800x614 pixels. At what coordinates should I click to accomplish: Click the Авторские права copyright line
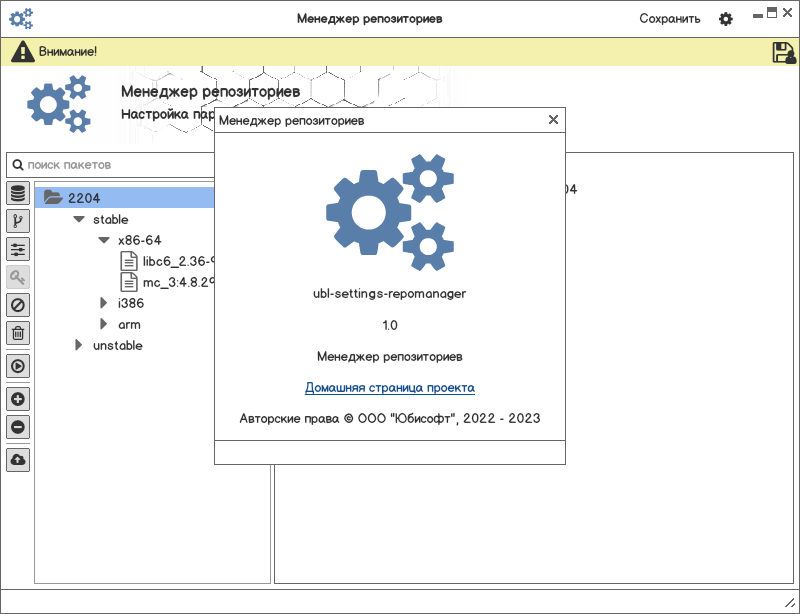[390, 419]
